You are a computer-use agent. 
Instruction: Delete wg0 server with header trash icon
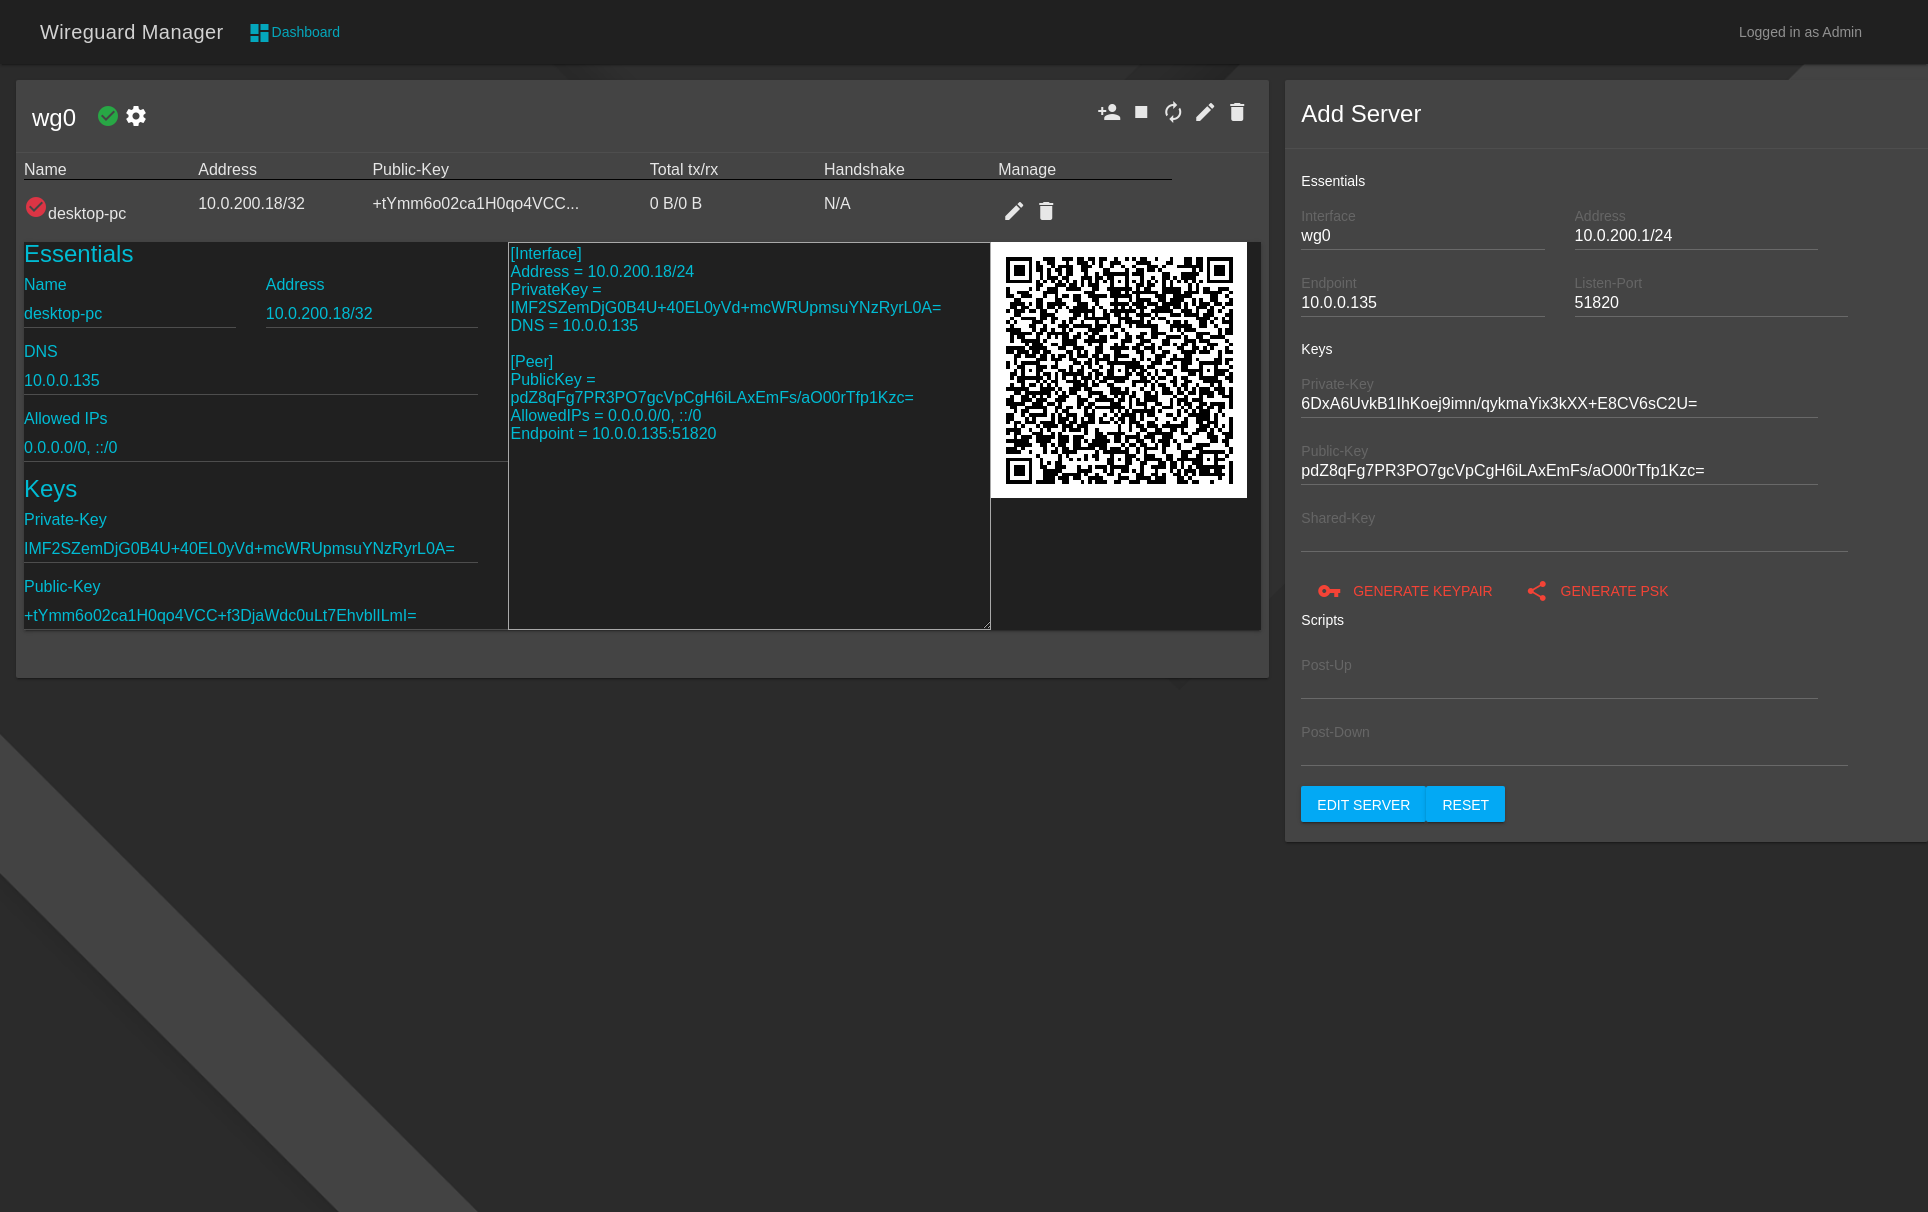(1237, 112)
